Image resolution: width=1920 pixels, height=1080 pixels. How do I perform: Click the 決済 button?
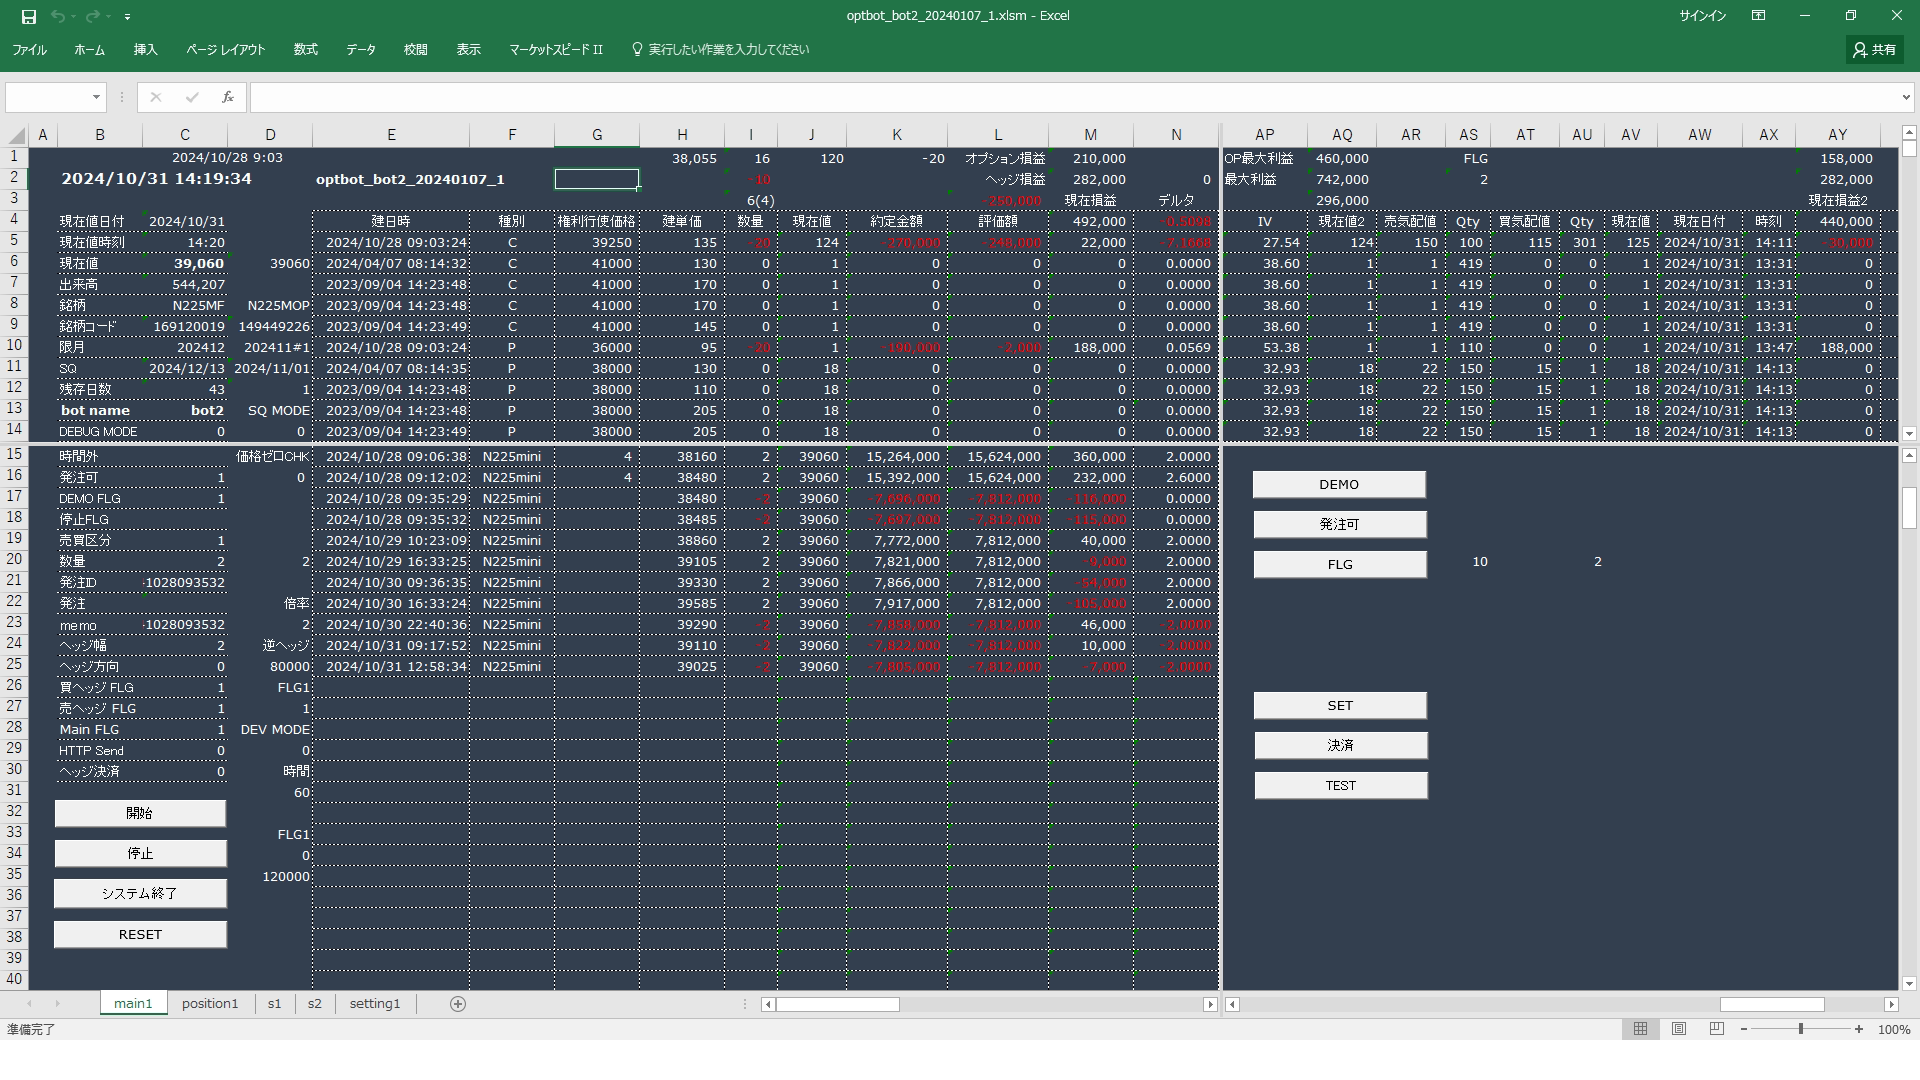[x=1340, y=745]
